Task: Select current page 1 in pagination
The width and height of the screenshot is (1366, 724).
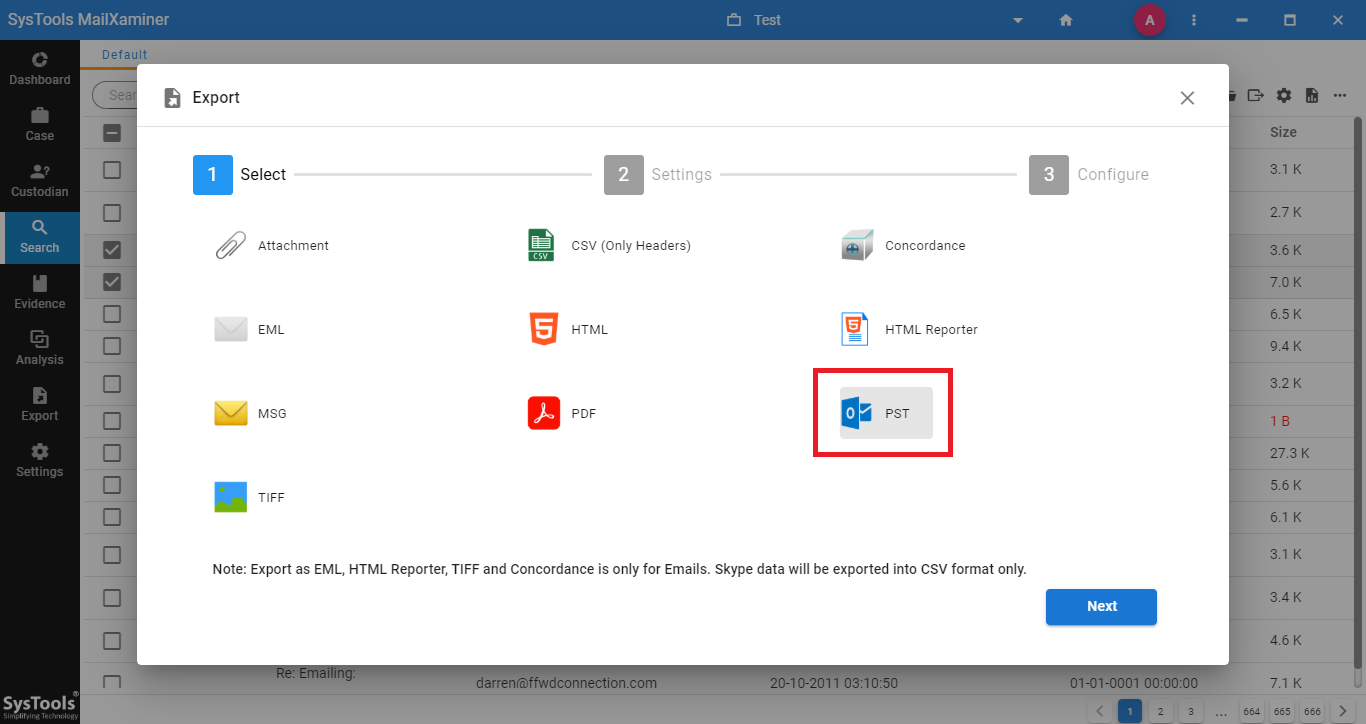Action: tap(1129, 711)
